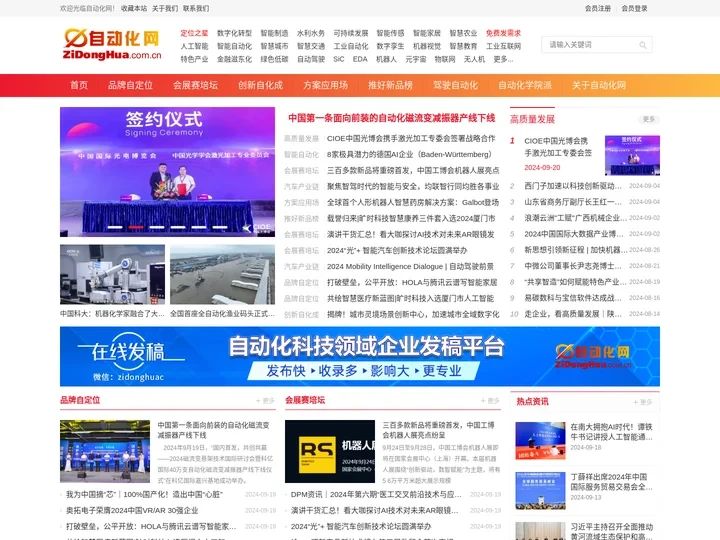Select the 人工智能 tag
The image size is (720, 540).
click(x=194, y=46)
